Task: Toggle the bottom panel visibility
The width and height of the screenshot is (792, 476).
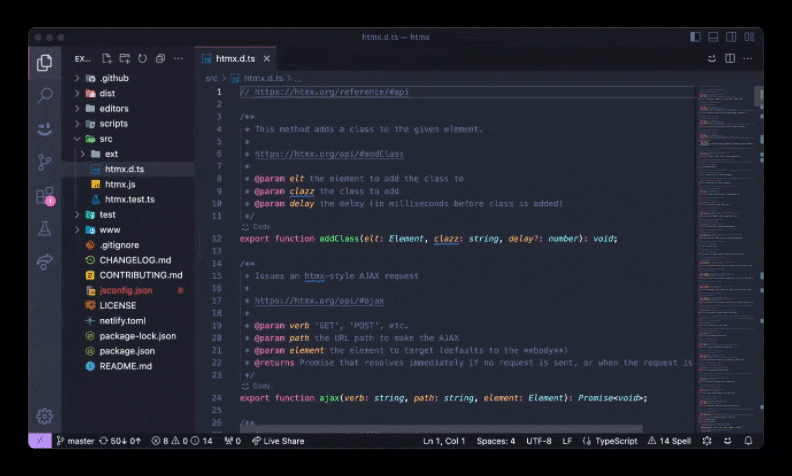Action: [x=713, y=37]
